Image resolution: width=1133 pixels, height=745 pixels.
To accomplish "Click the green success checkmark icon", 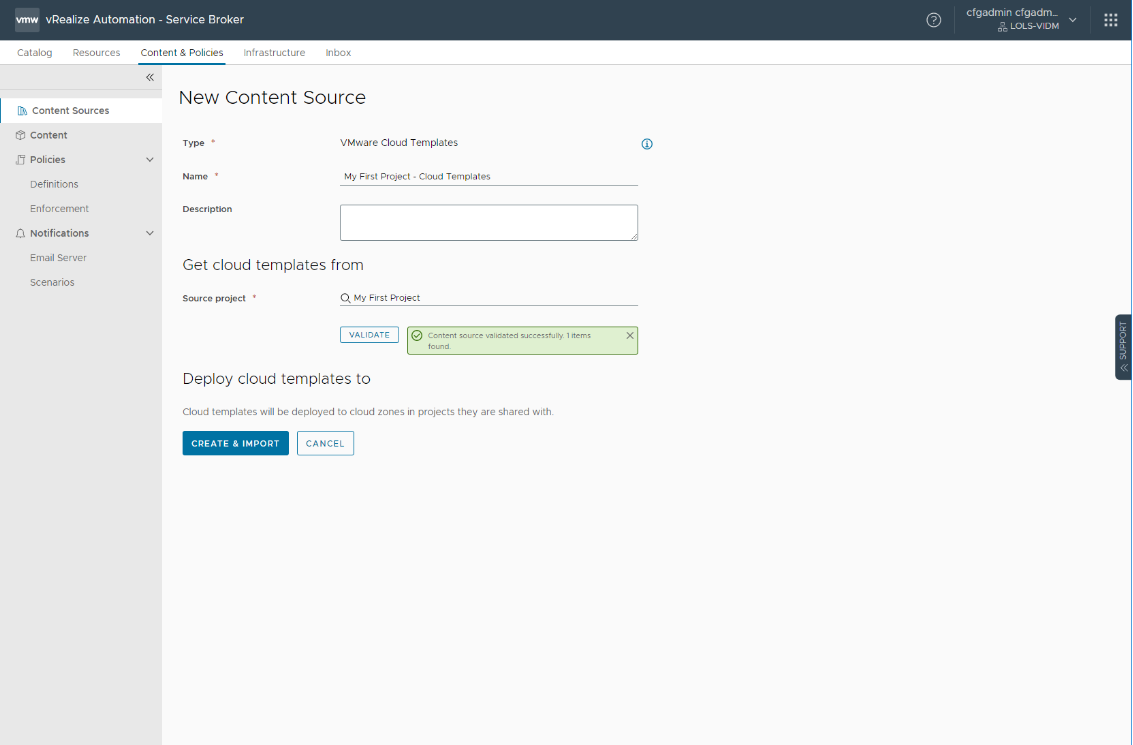I will 417,335.
